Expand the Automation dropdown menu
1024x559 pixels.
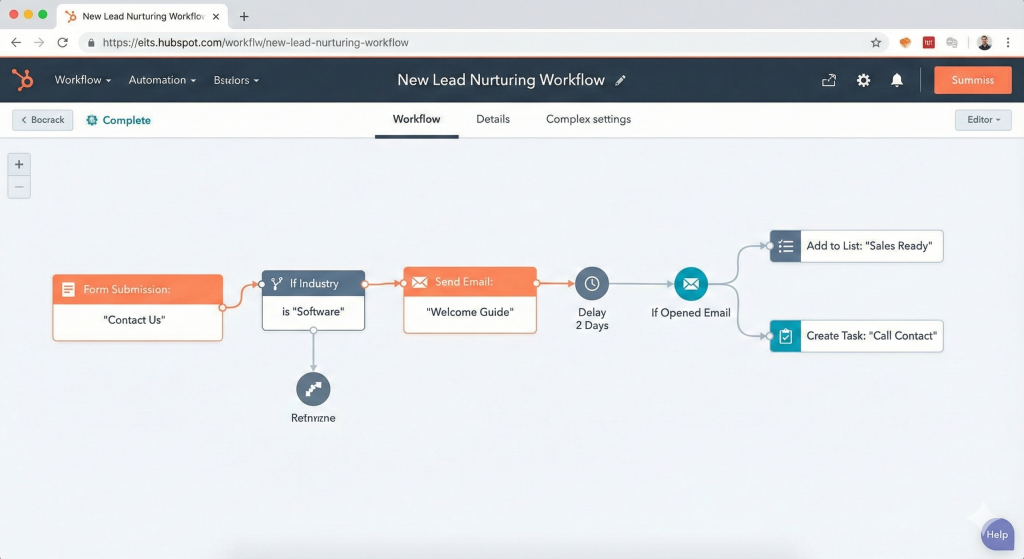click(162, 80)
